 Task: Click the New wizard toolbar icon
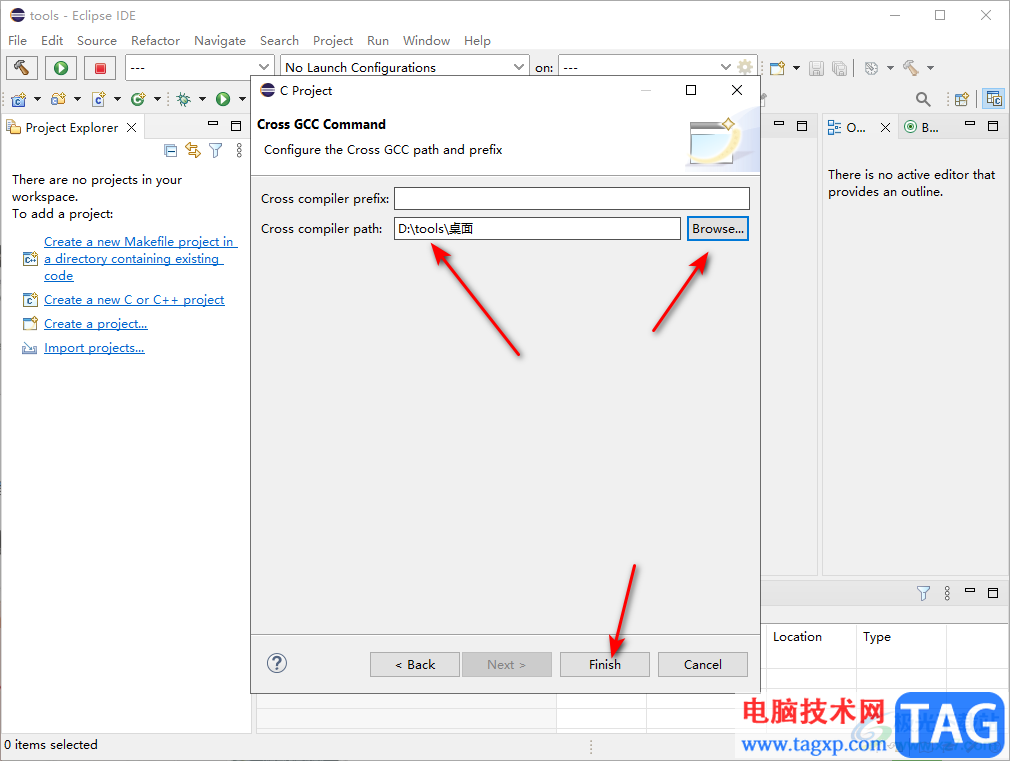click(x=777, y=68)
